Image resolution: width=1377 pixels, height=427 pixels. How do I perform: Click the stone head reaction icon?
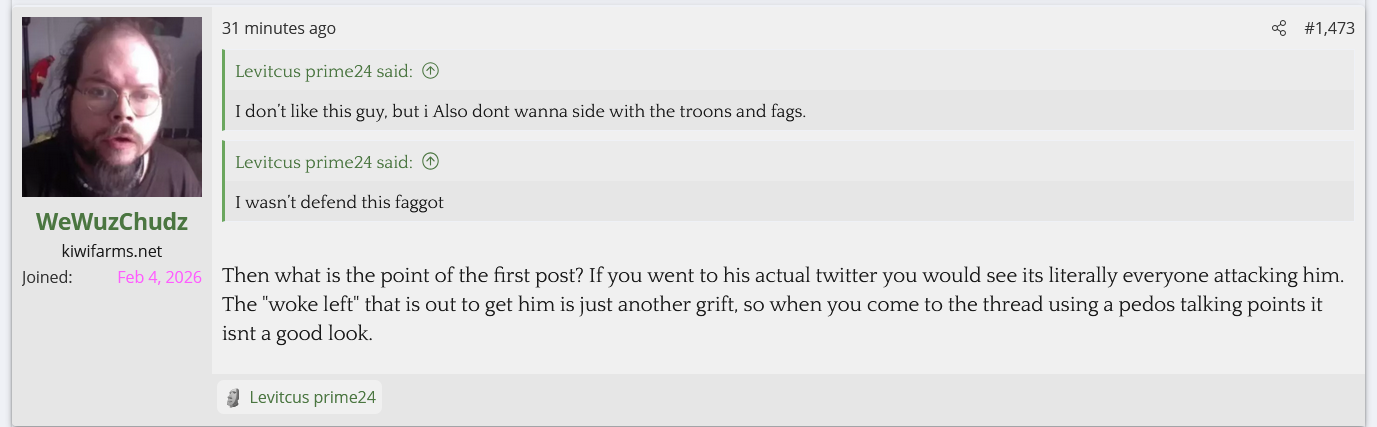coord(233,398)
